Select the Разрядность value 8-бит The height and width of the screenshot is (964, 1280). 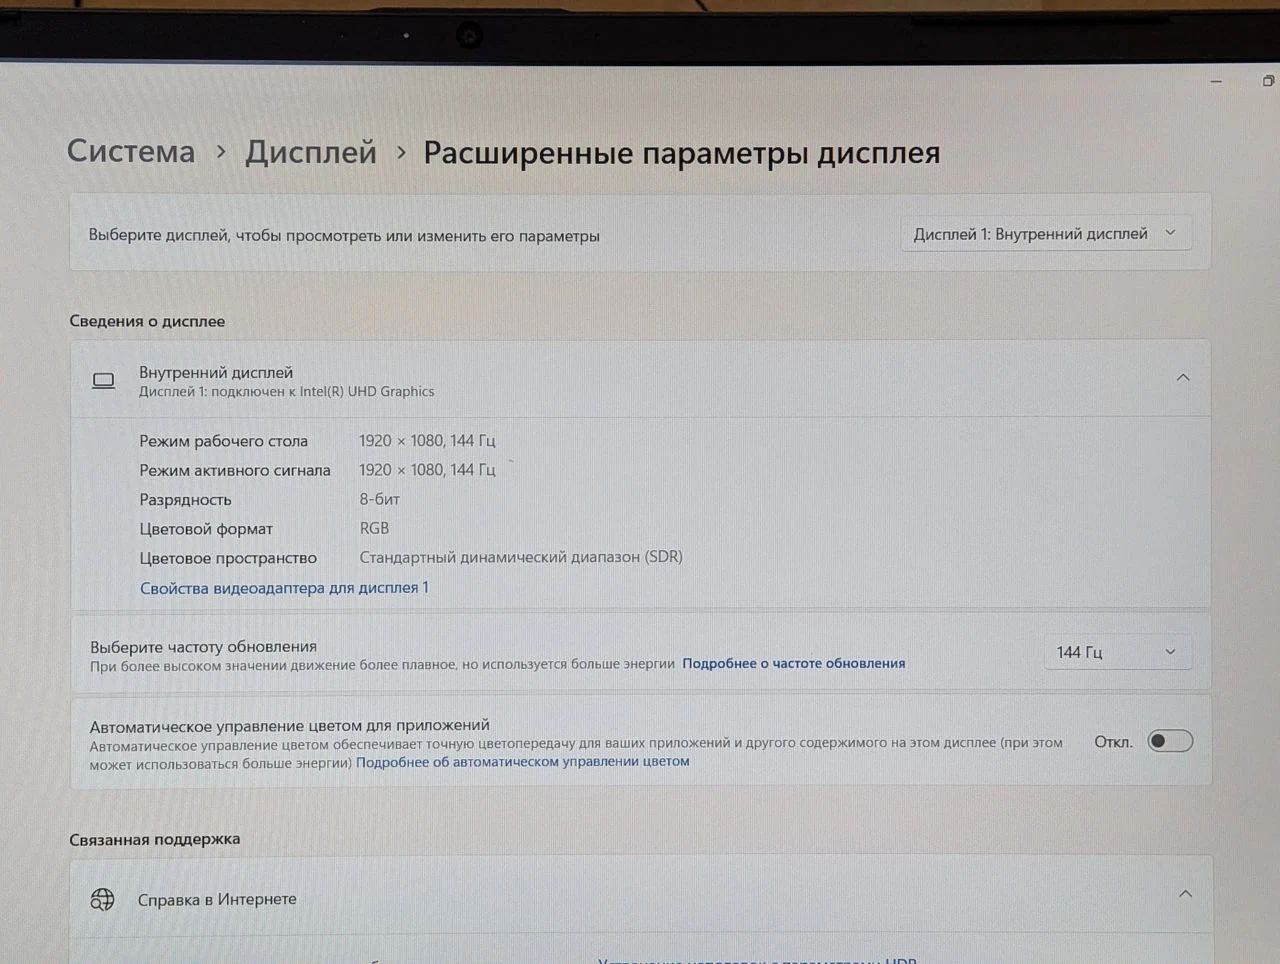[379, 498]
